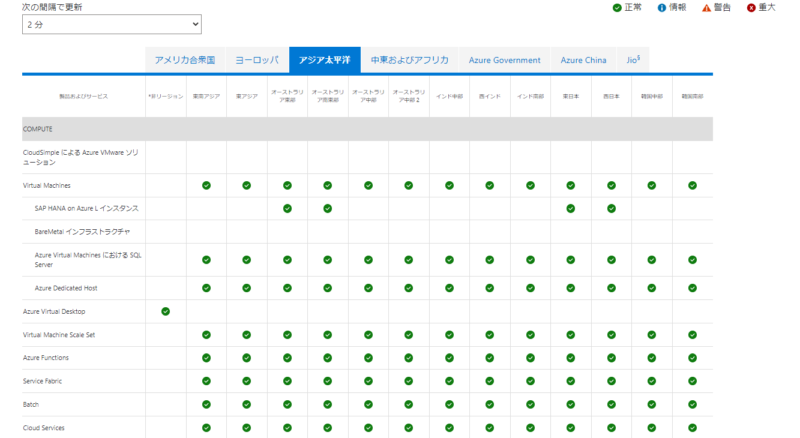Click the Virtual Machines row label

click(x=46, y=185)
